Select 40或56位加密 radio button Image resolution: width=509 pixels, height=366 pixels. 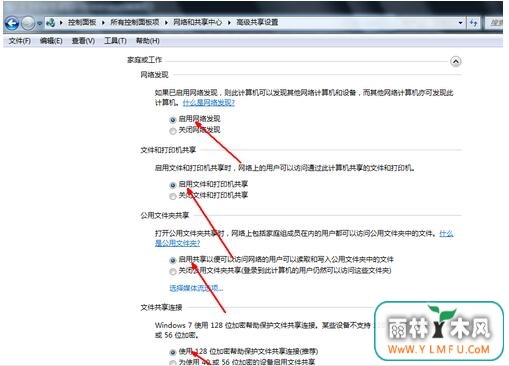(x=173, y=363)
